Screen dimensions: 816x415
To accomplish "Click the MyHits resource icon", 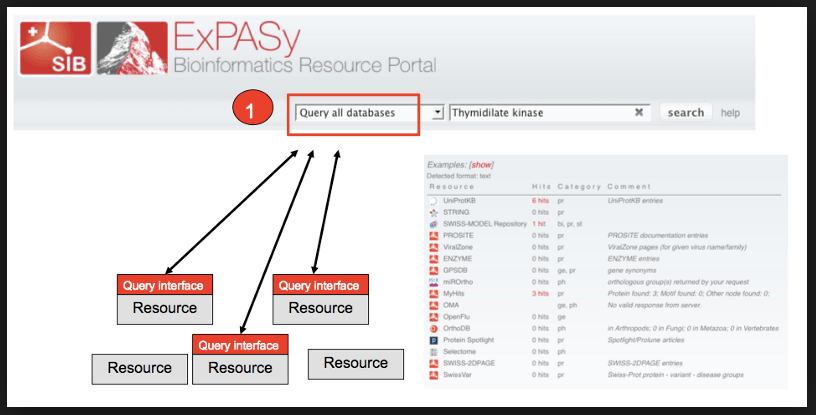I will point(434,294).
